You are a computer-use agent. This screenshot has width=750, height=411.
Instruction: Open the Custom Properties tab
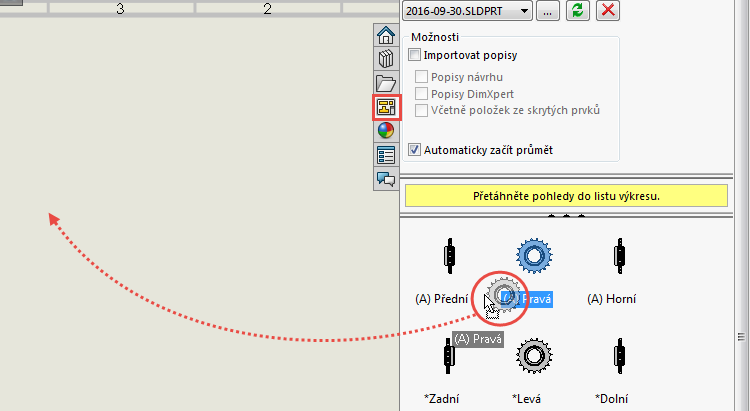click(386, 155)
